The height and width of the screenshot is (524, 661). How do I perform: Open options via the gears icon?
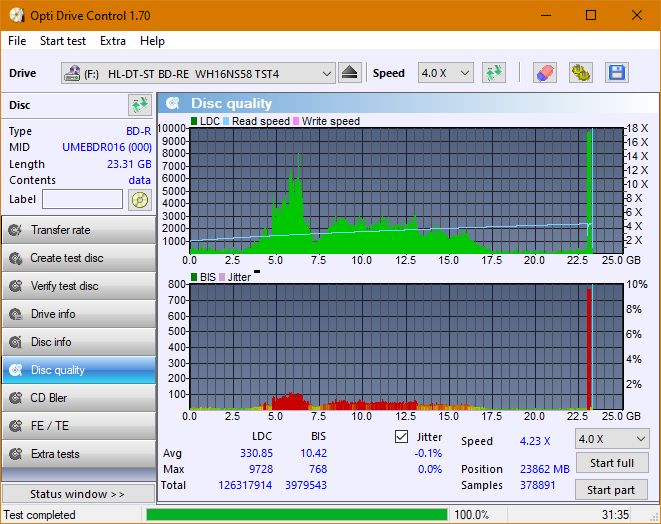pos(581,73)
